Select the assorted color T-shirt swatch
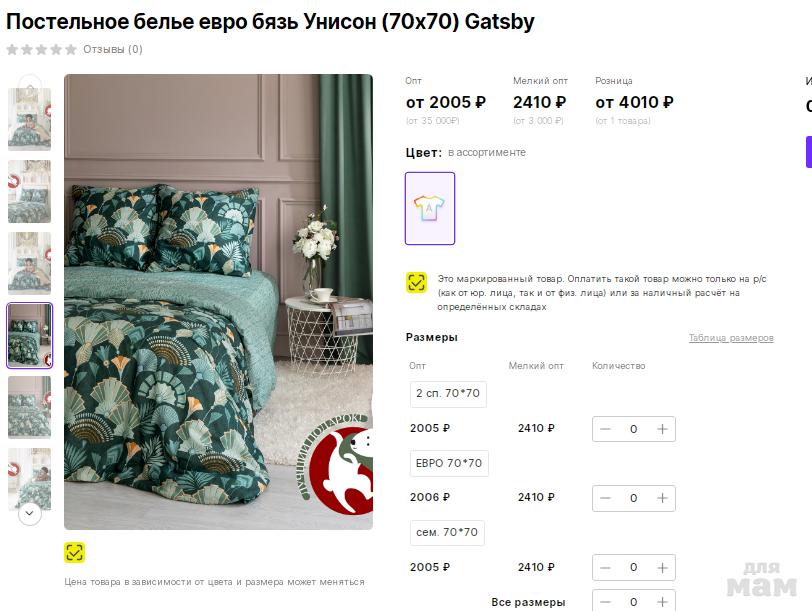The height and width of the screenshot is (611, 812). pos(430,208)
